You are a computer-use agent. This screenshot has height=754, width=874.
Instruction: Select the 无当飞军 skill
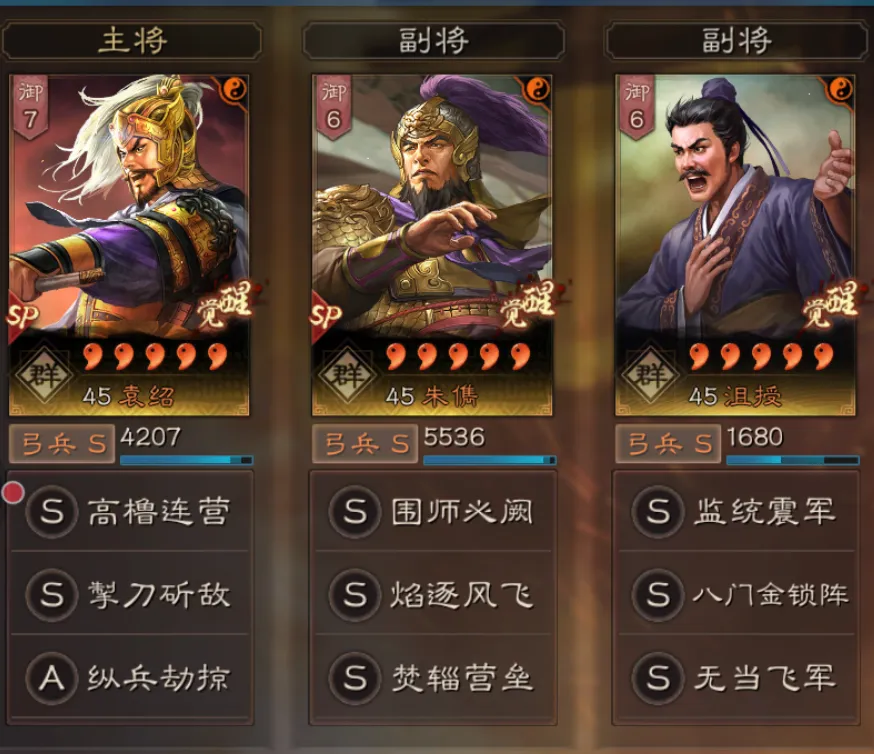(x=736, y=678)
